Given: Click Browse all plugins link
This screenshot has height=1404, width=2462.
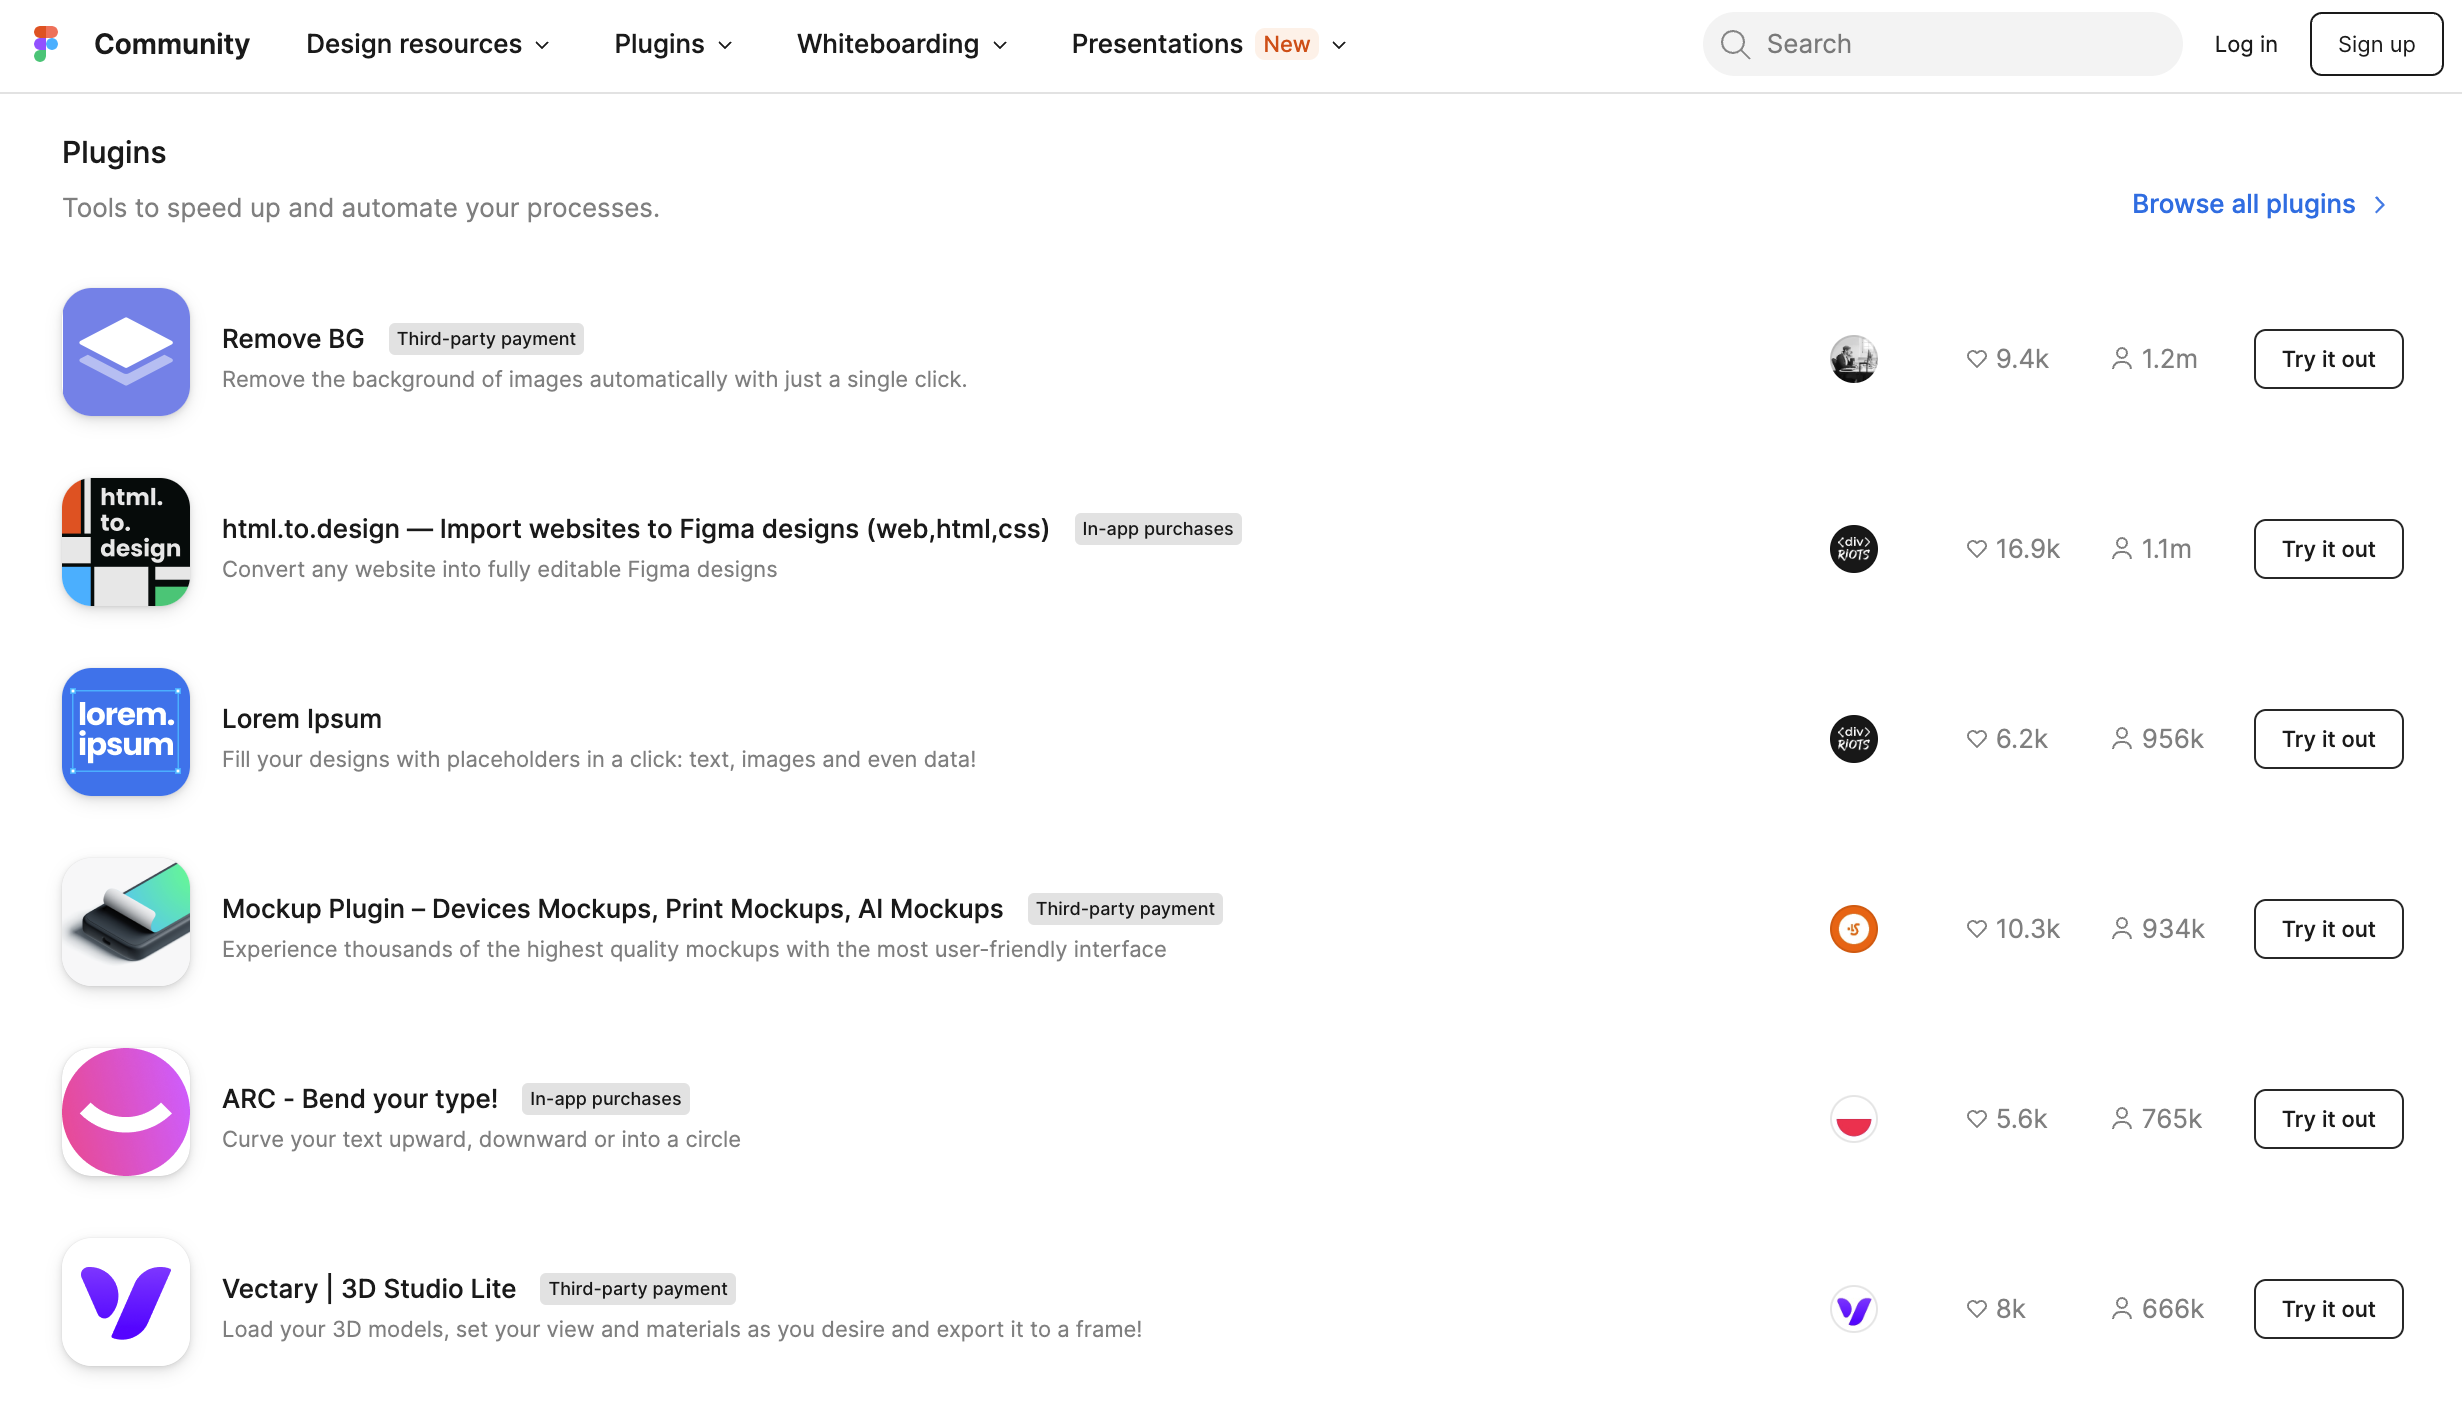Looking at the screenshot, I should coord(2258,204).
